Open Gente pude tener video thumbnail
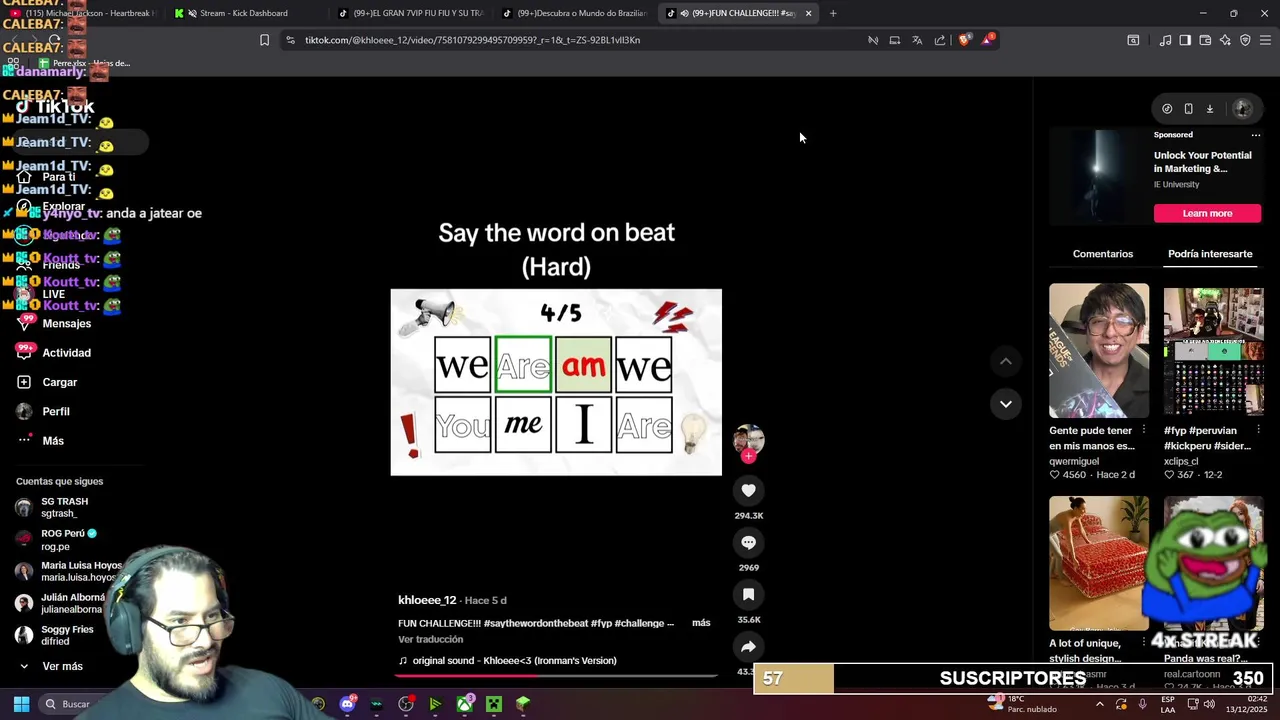Image resolution: width=1280 pixels, height=720 pixels. click(x=1099, y=350)
